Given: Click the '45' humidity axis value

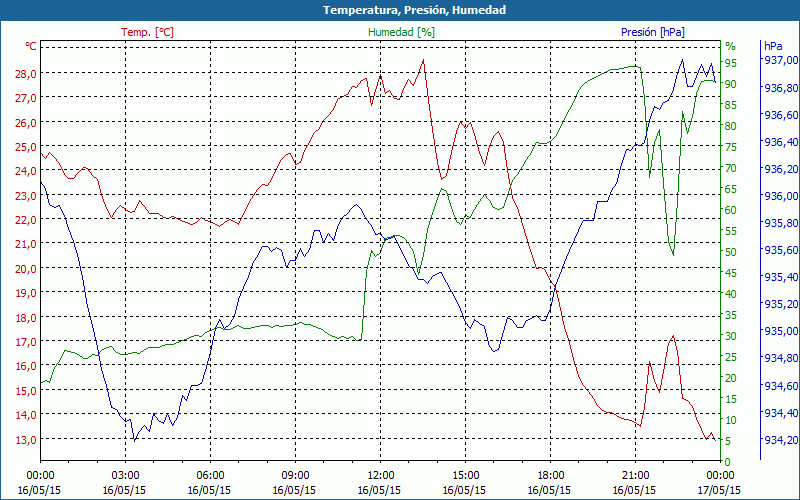Looking at the screenshot, I should (x=731, y=273).
